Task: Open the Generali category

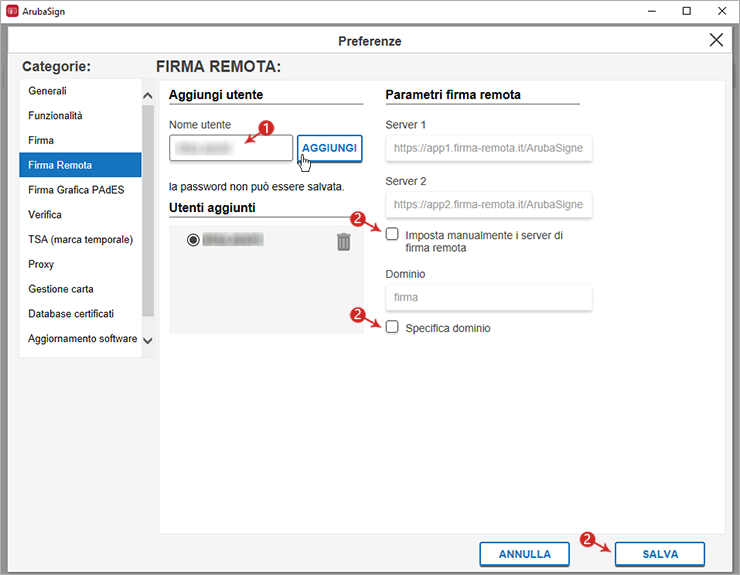Action: (80, 91)
